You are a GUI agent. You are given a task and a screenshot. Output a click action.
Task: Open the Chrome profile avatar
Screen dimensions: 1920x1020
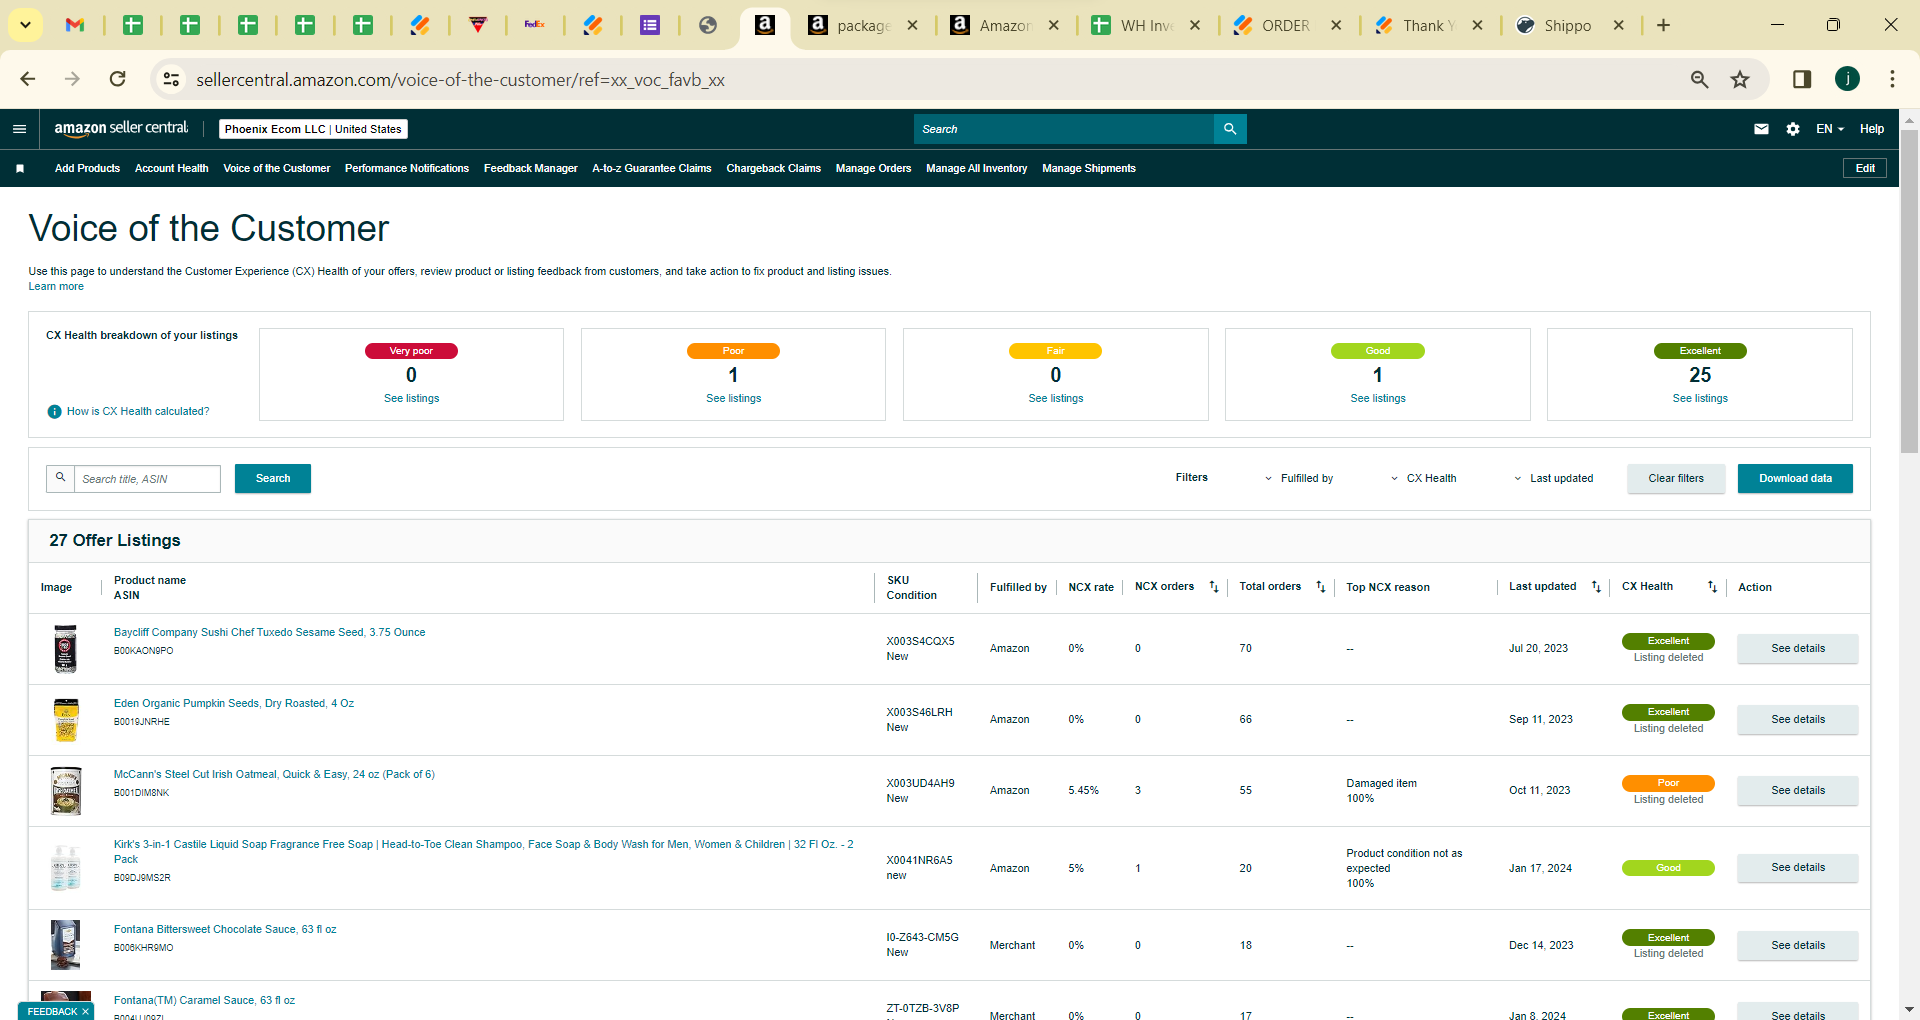point(1847,79)
